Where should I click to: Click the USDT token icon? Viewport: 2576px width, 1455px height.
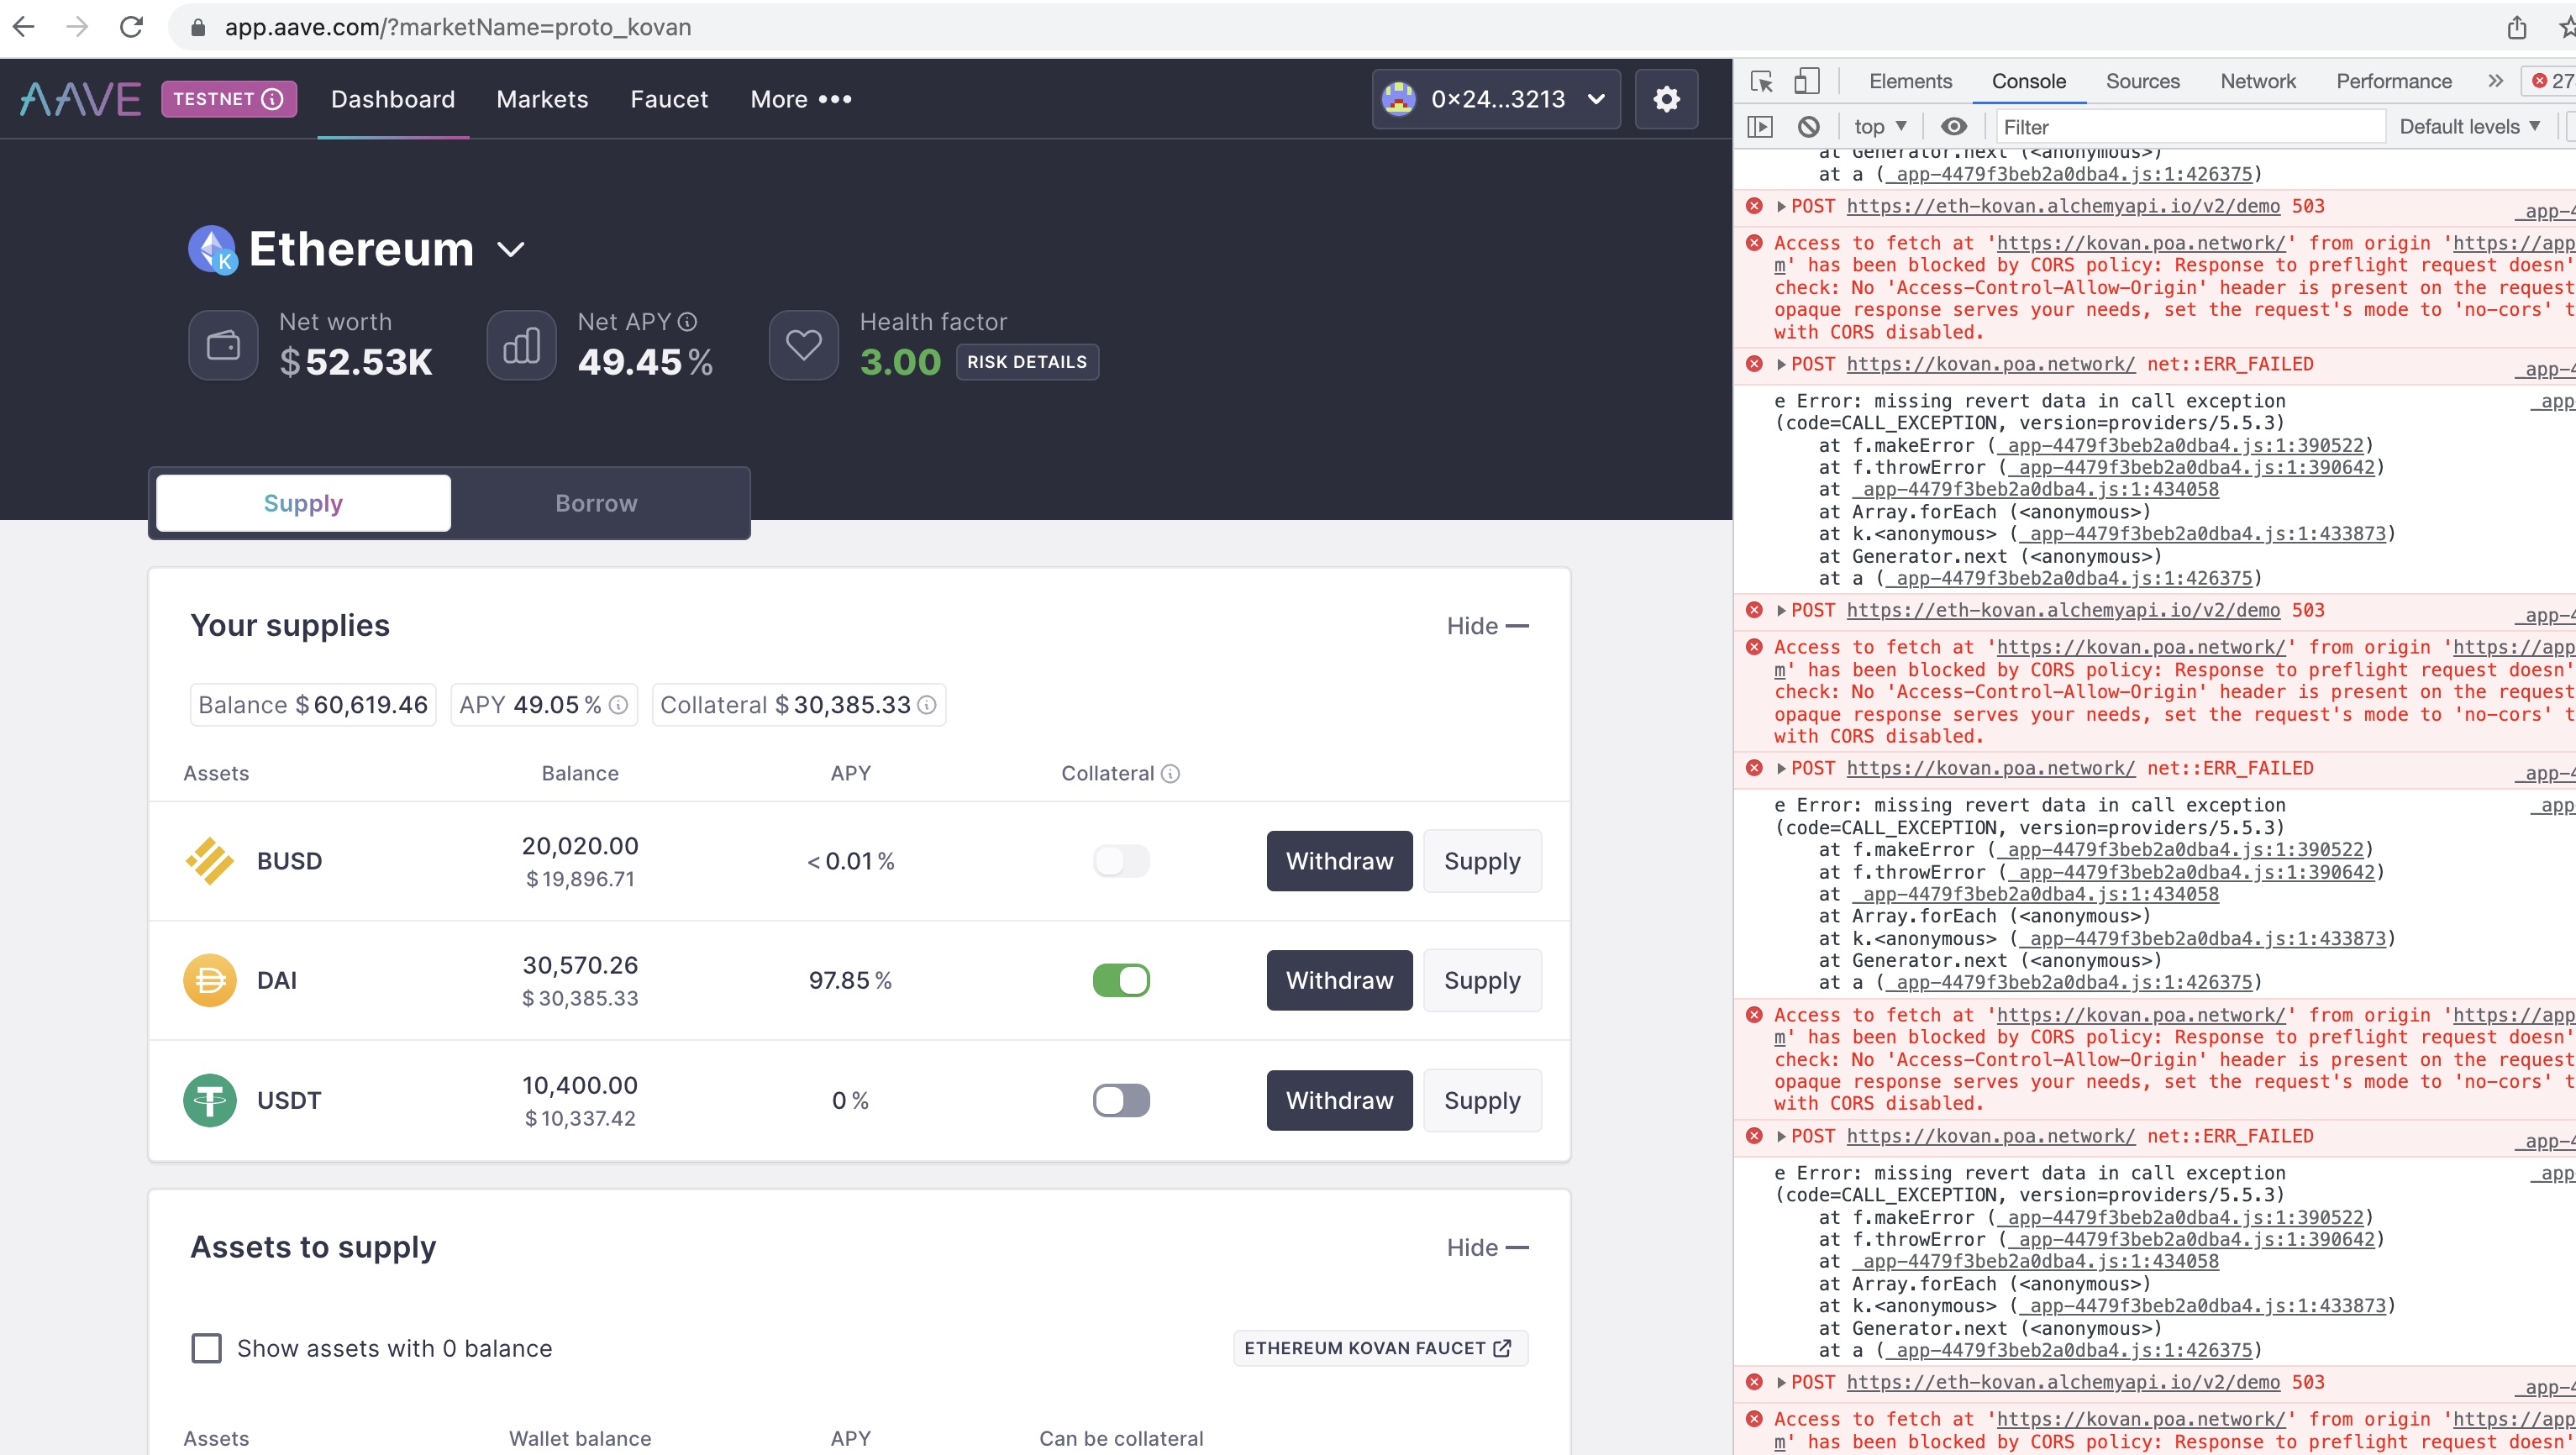tap(210, 1100)
